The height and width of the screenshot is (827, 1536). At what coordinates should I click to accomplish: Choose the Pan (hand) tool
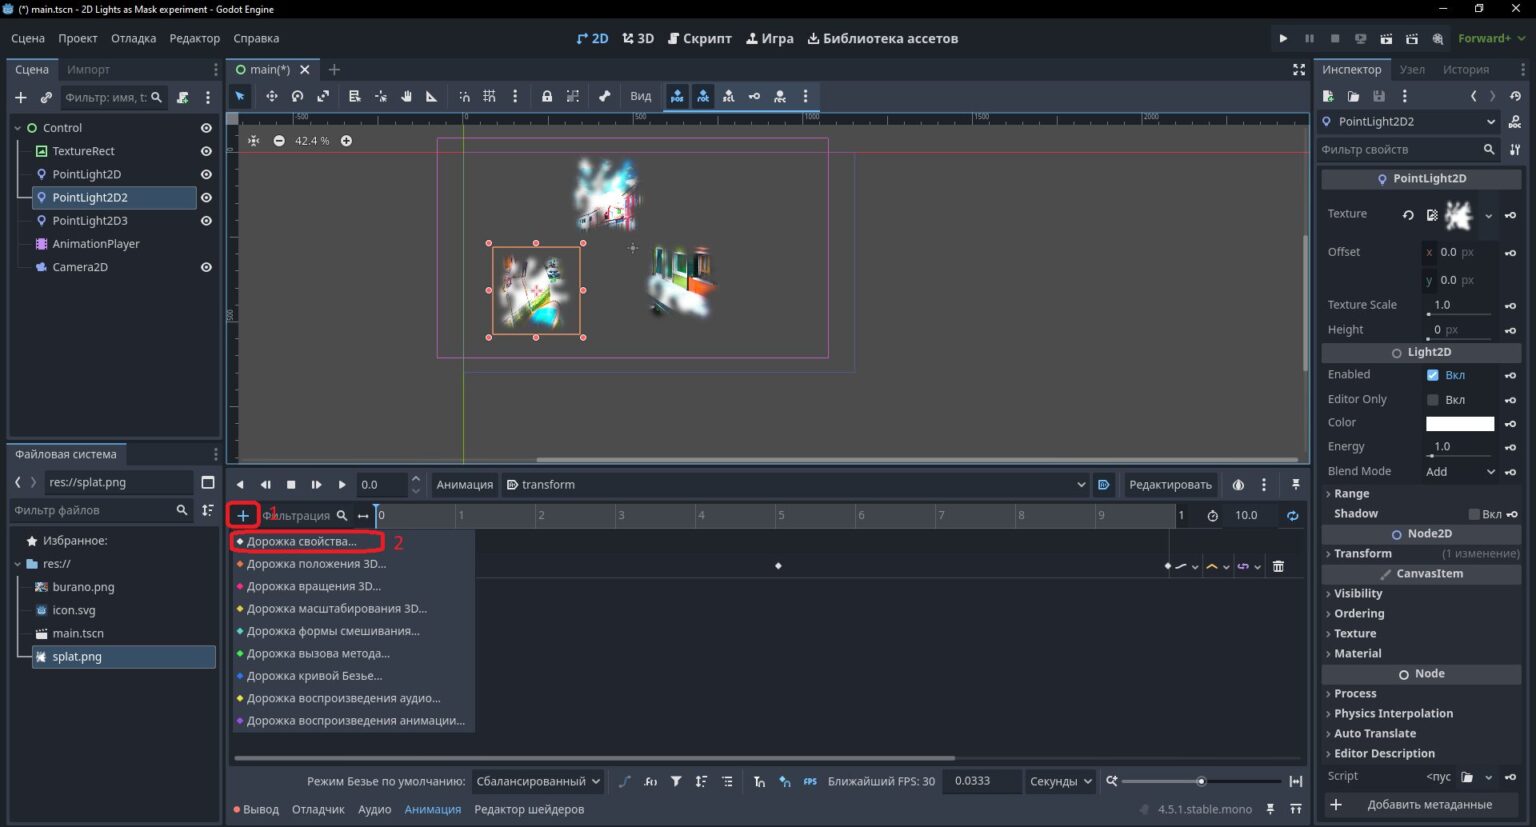[x=406, y=96]
